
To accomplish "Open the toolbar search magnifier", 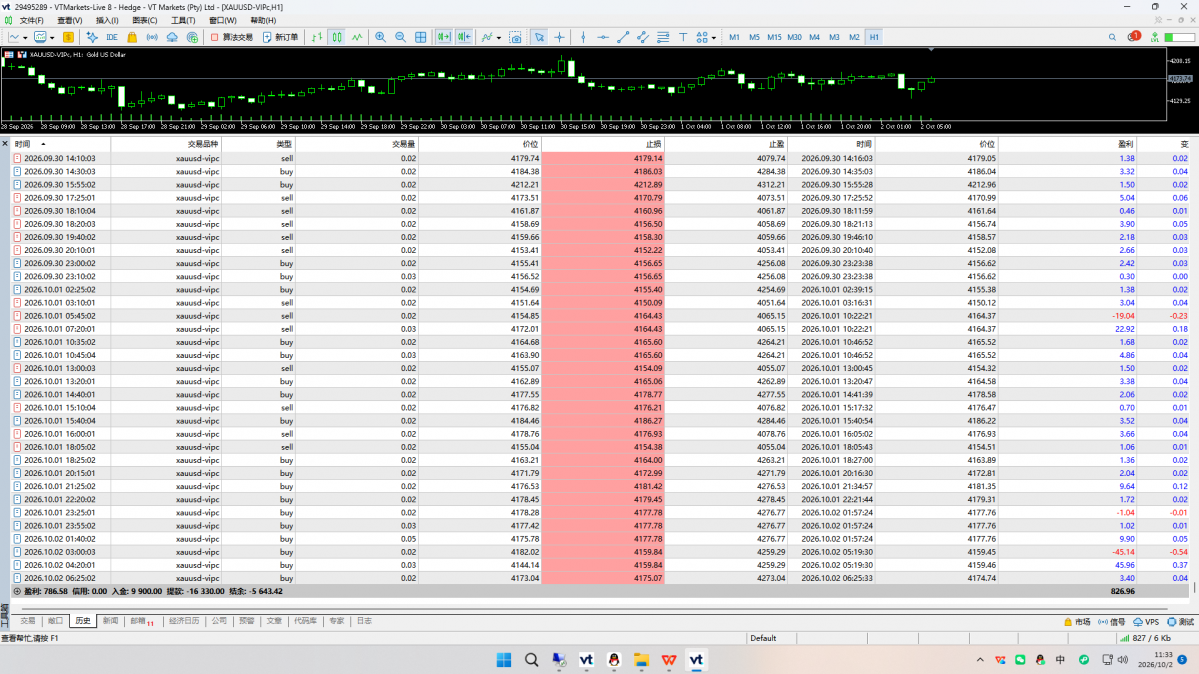I will [x=1112, y=37].
